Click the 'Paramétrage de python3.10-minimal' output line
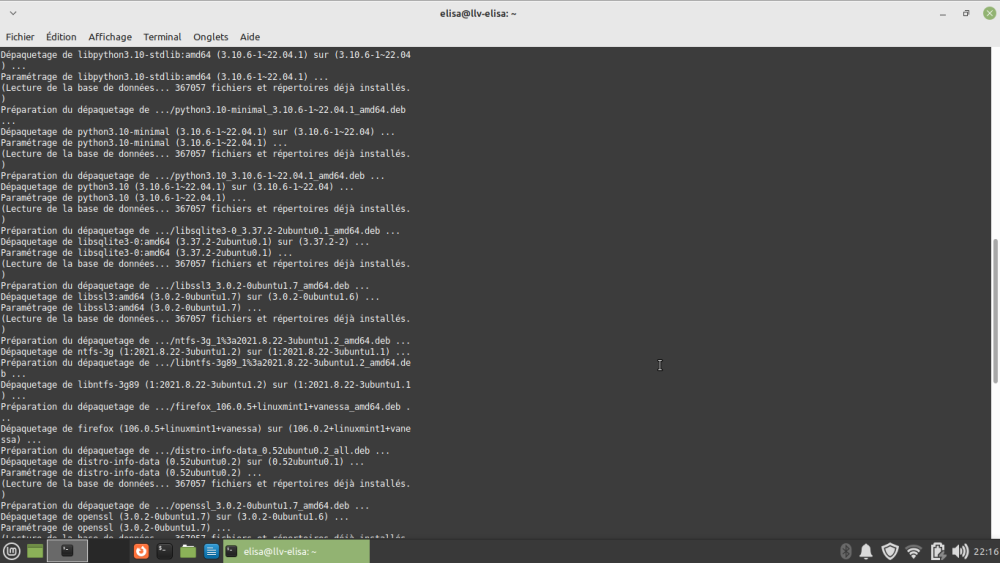This screenshot has width=1000, height=563. [x=143, y=143]
